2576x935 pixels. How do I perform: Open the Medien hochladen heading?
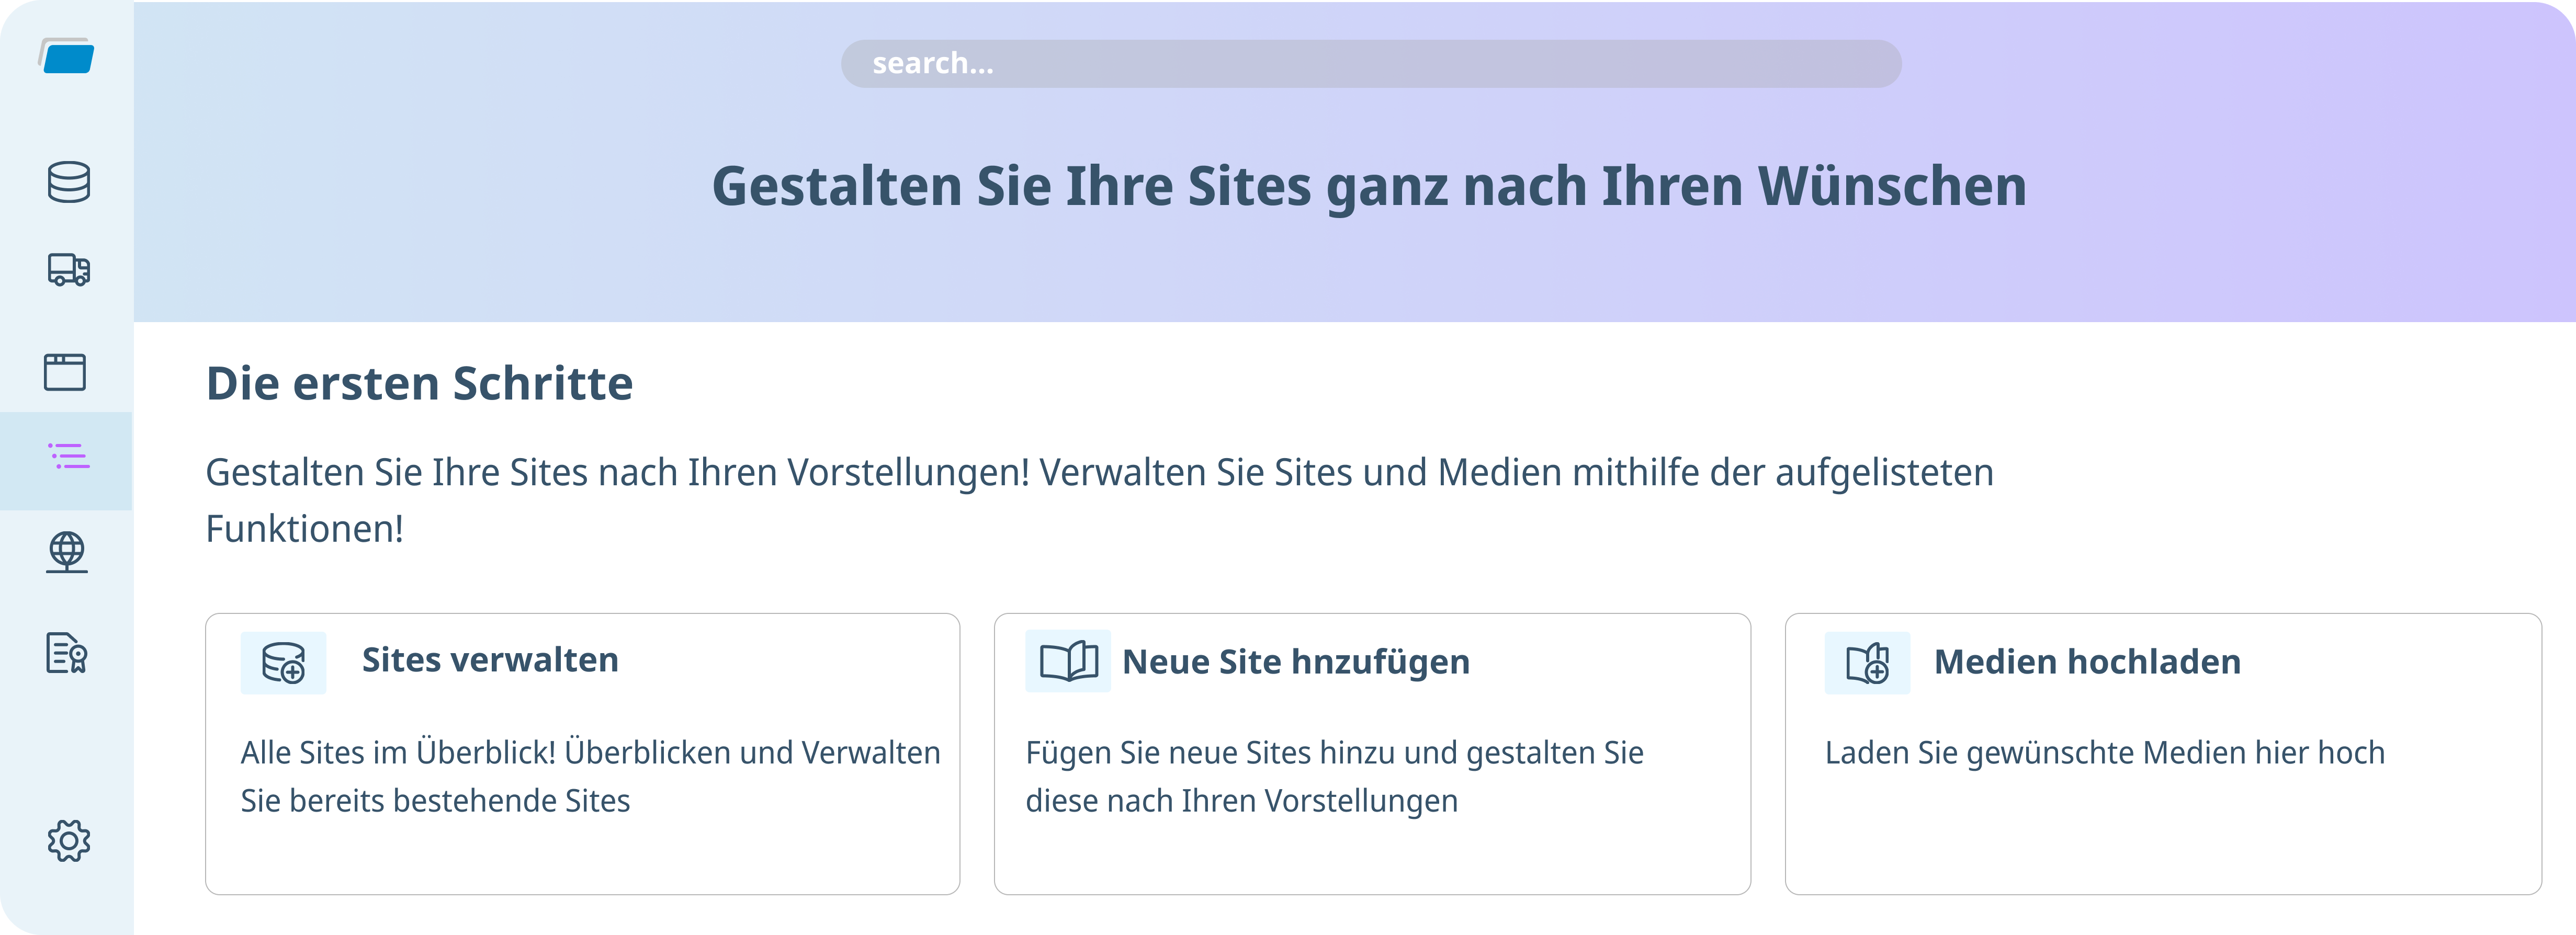pos(2087,662)
